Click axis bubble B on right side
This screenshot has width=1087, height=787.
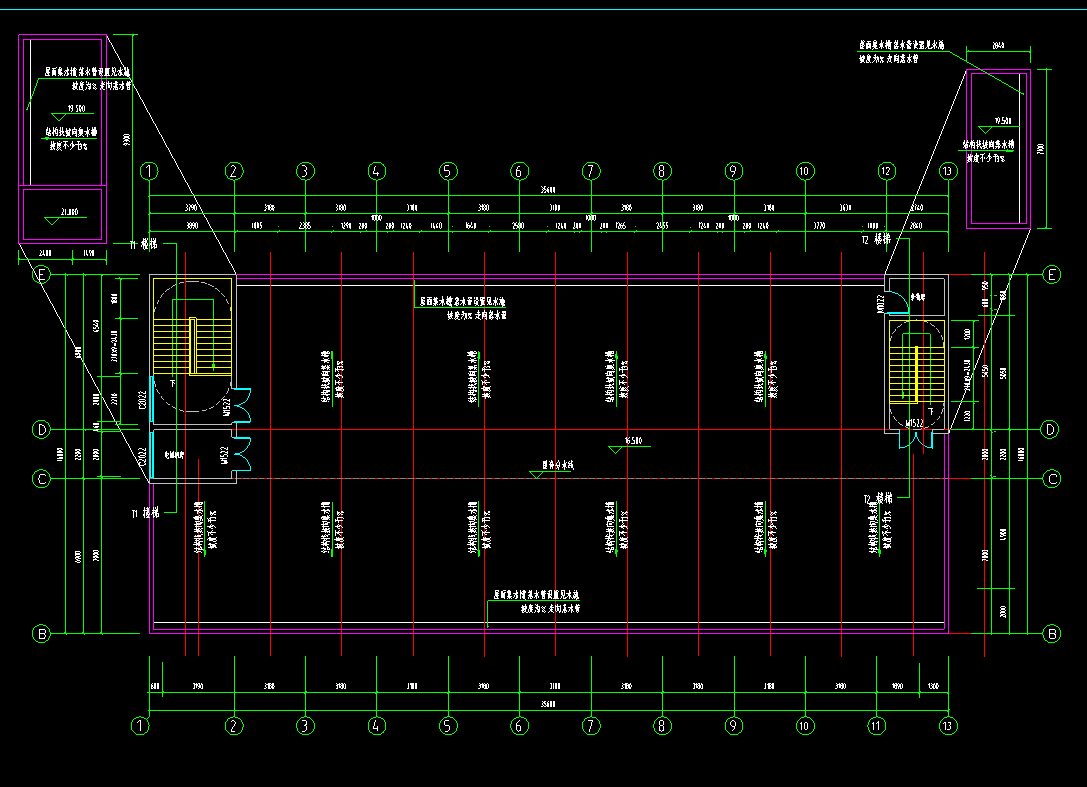(1051, 633)
